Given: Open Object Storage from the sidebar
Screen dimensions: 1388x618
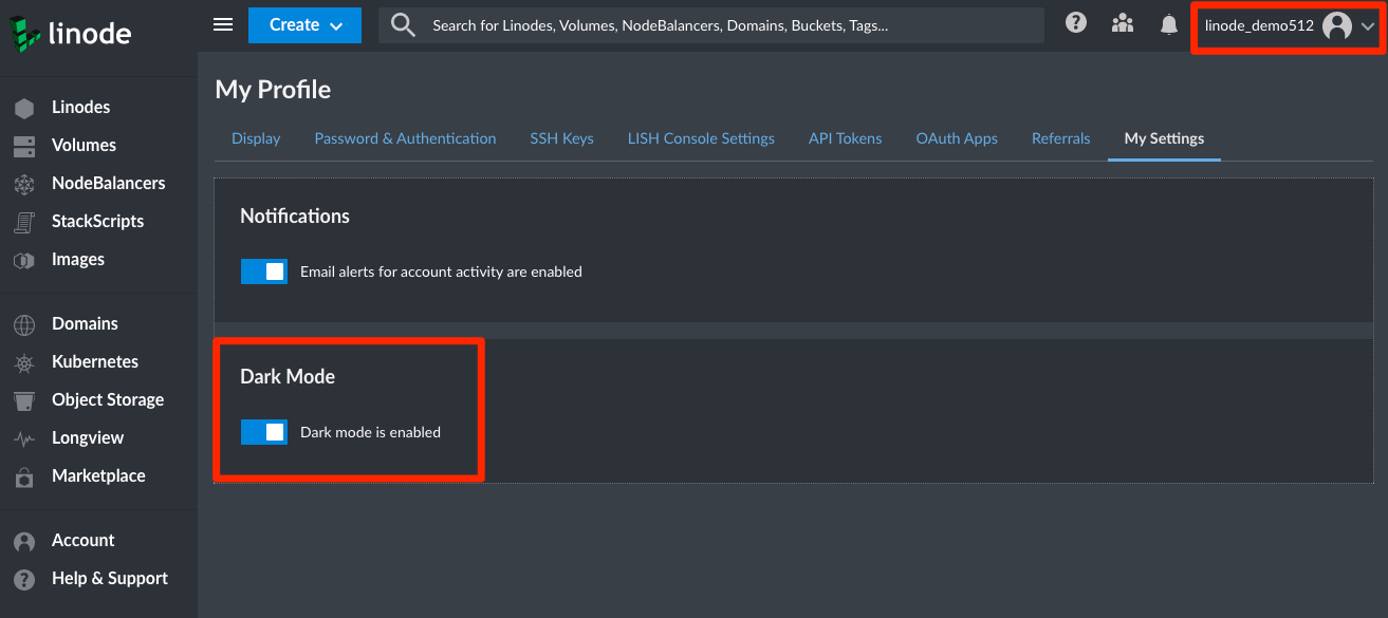Looking at the screenshot, I should click(x=107, y=399).
